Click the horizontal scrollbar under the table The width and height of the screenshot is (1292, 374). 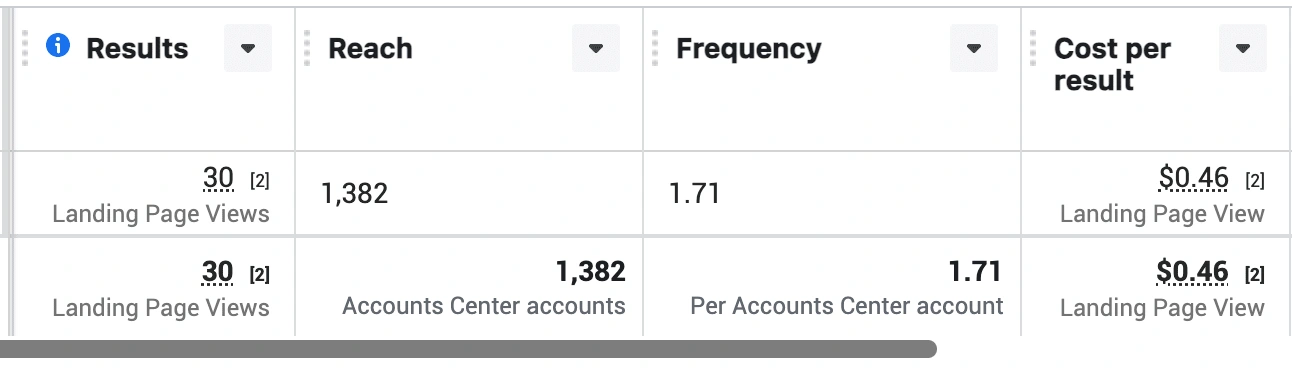click(468, 349)
